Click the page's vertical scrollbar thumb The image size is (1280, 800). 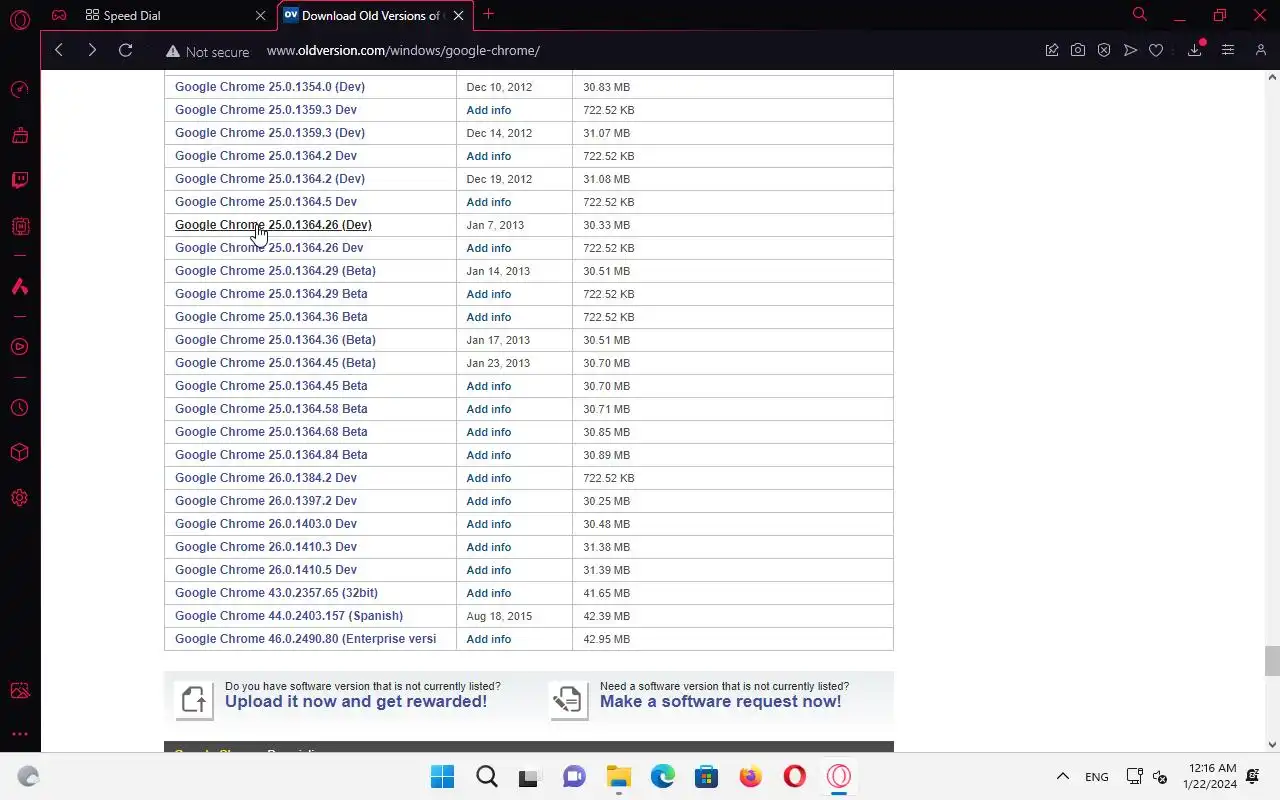(x=1272, y=661)
